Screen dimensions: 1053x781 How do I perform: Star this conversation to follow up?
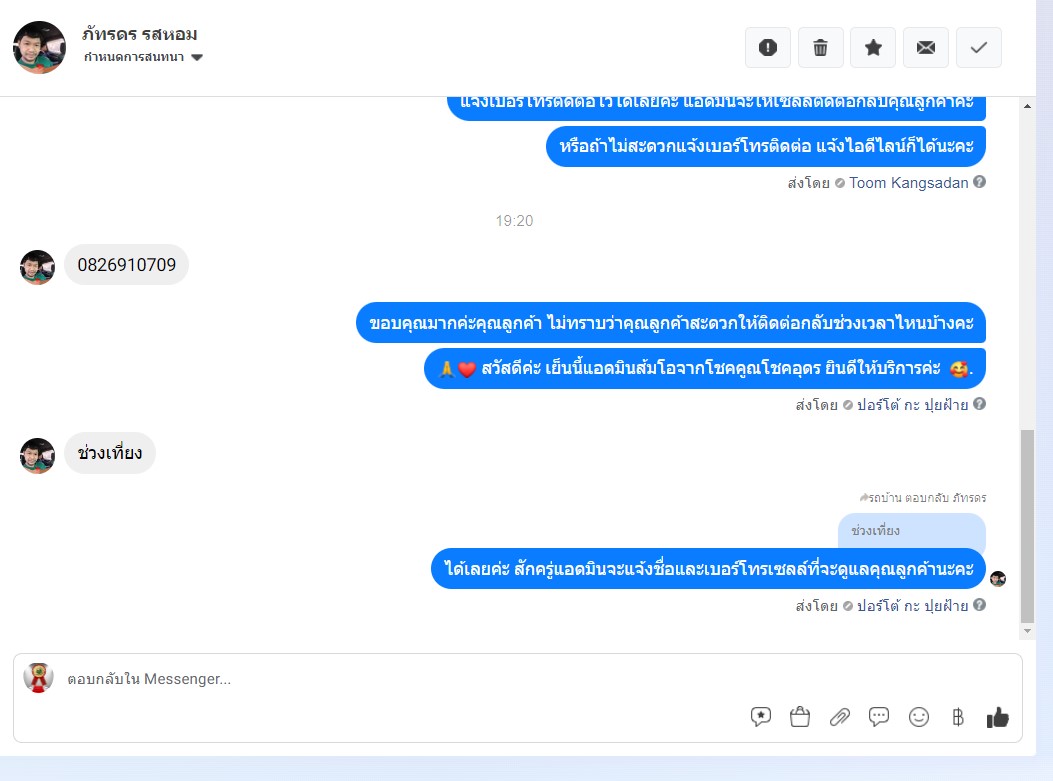(x=873, y=48)
